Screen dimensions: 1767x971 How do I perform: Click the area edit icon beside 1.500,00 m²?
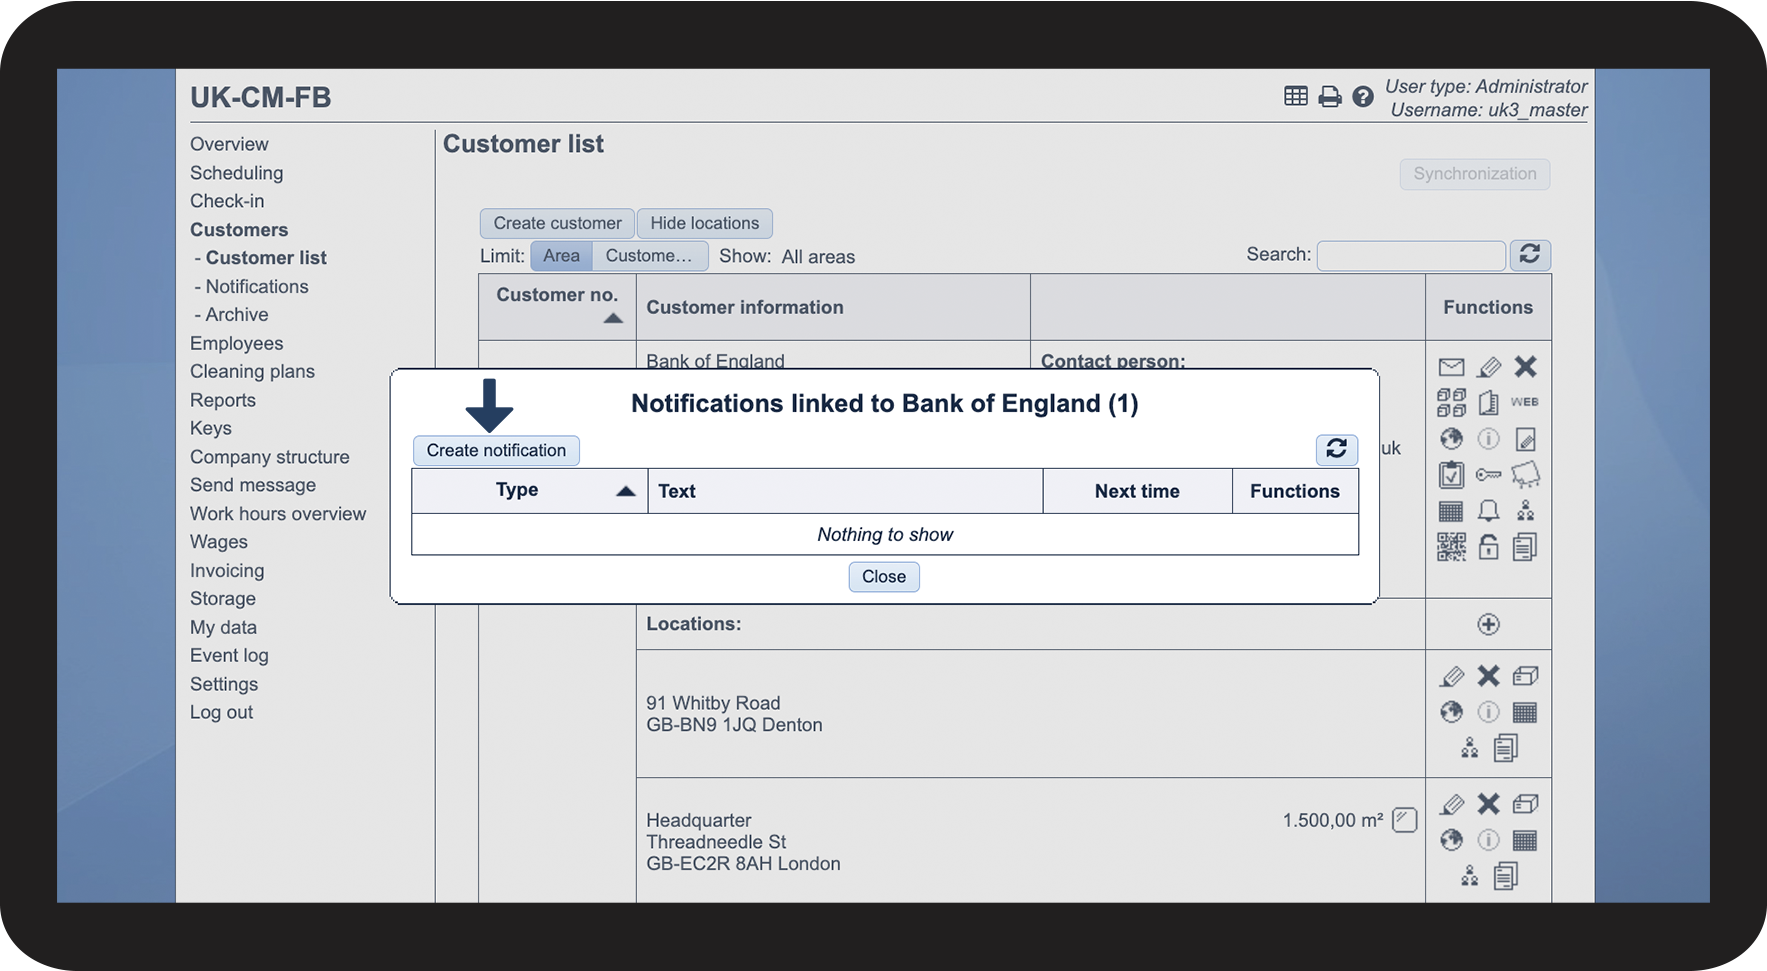point(1405,820)
